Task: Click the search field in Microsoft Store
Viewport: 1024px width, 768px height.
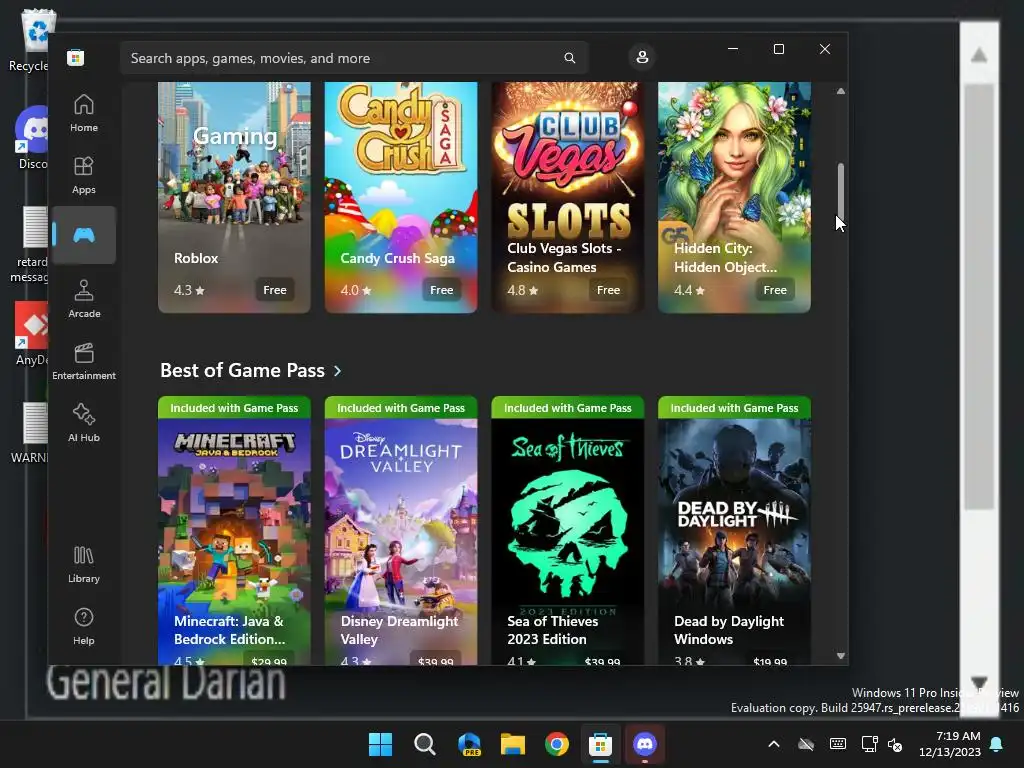Action: [354, 58]
